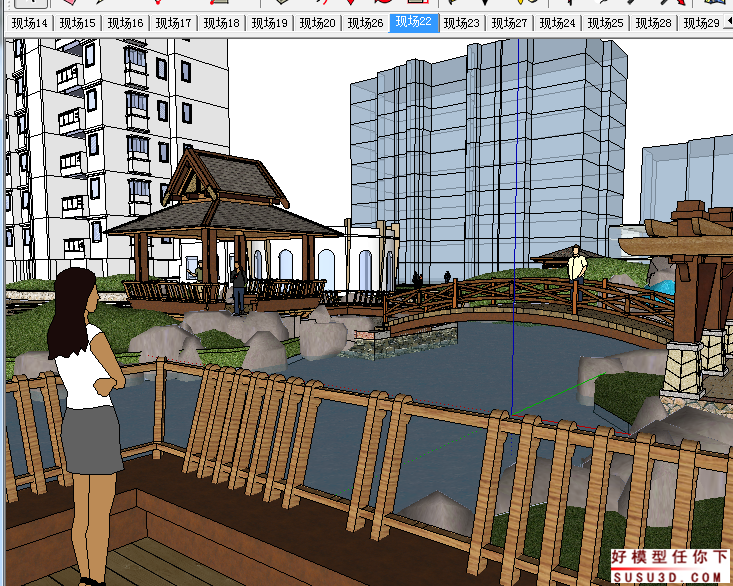The width and height of the screenshot is (733, 586).
Task: Switch to scene tab 现场14
Action: pos(29,23)
